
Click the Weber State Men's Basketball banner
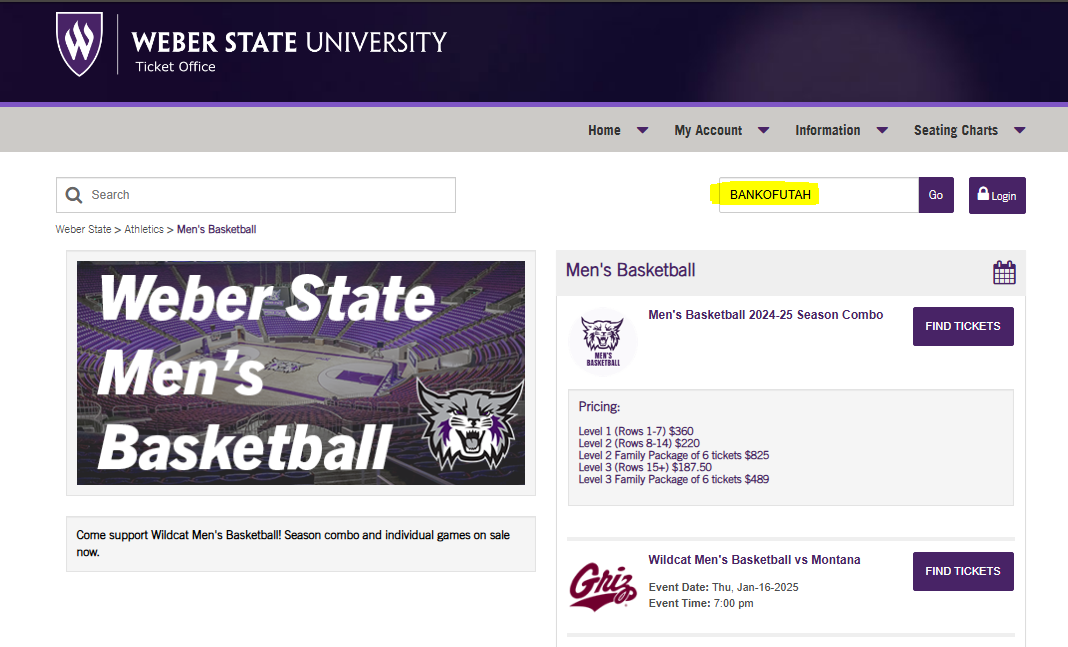pyautogui.click(x=301, y=373)
